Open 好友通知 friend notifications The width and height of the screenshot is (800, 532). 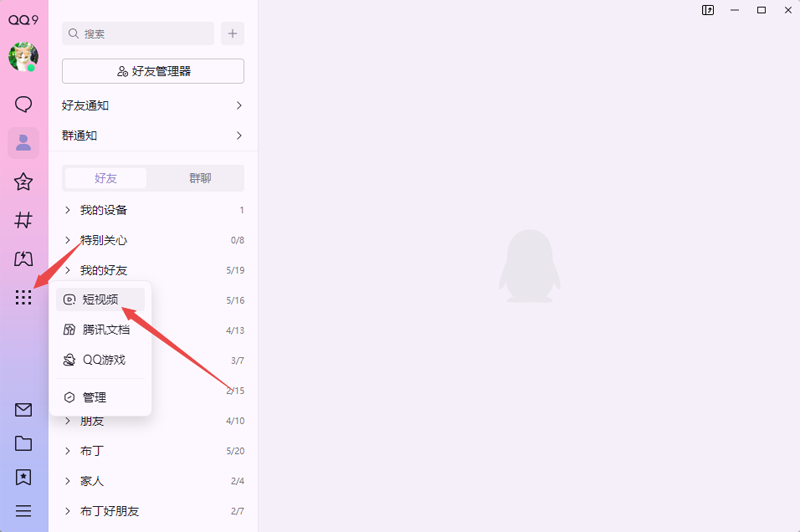pos(153,106)
